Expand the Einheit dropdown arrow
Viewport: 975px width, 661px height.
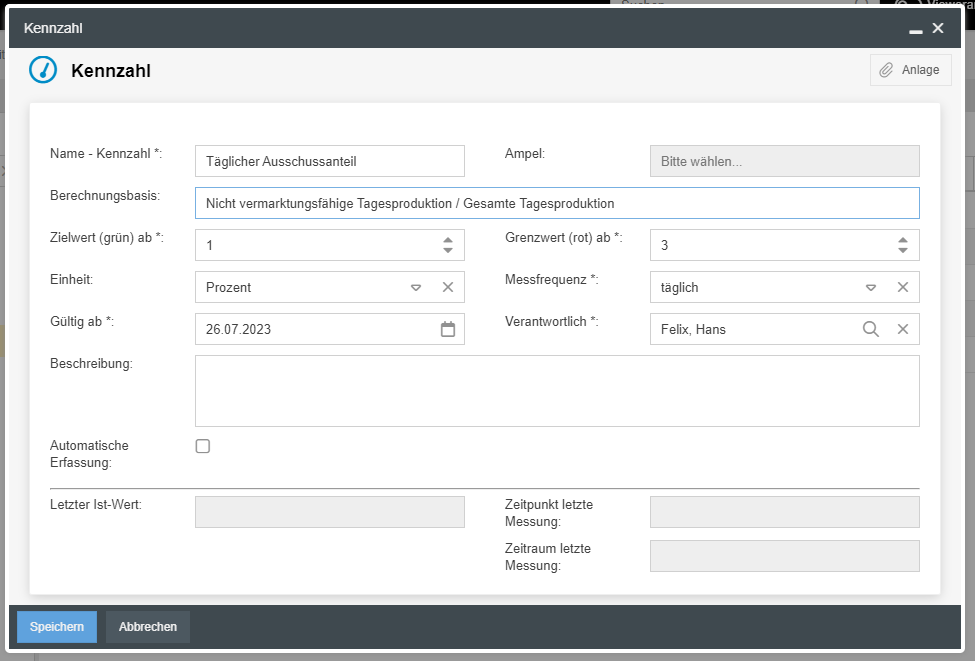coord(416,287)
